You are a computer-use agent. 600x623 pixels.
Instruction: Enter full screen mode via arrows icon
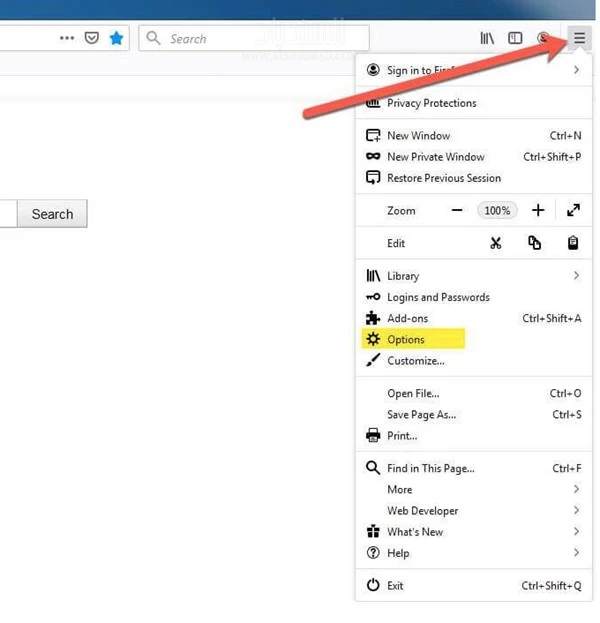click(x=573, y=210)
